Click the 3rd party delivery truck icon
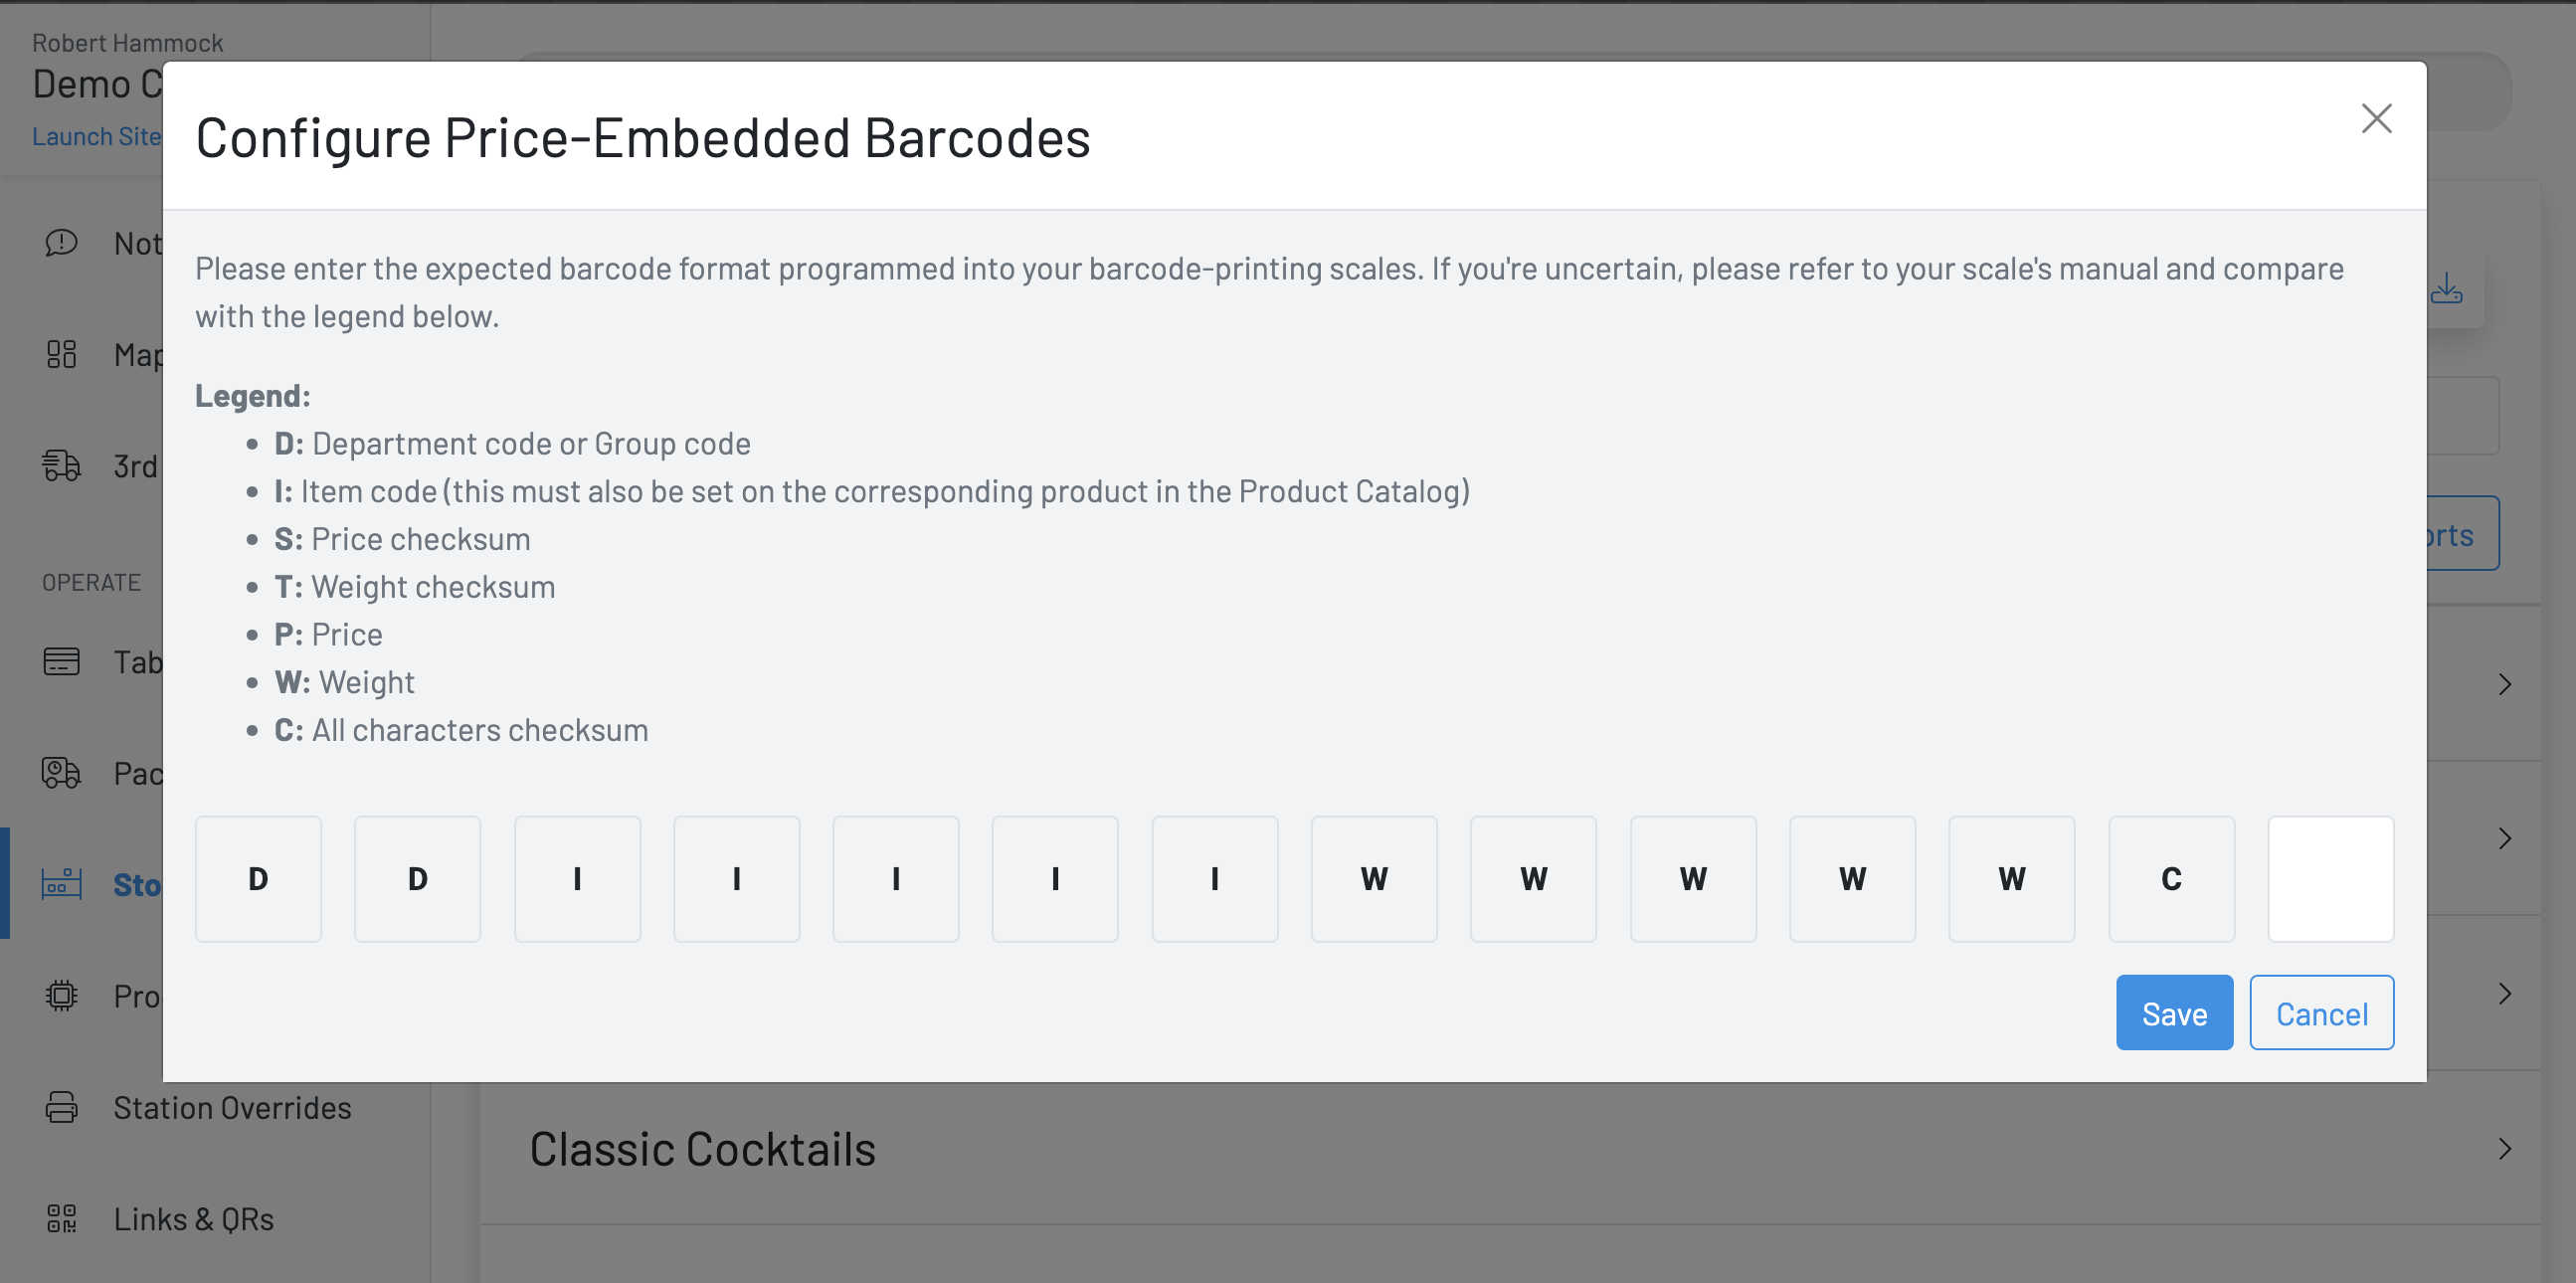 [61, 466]
